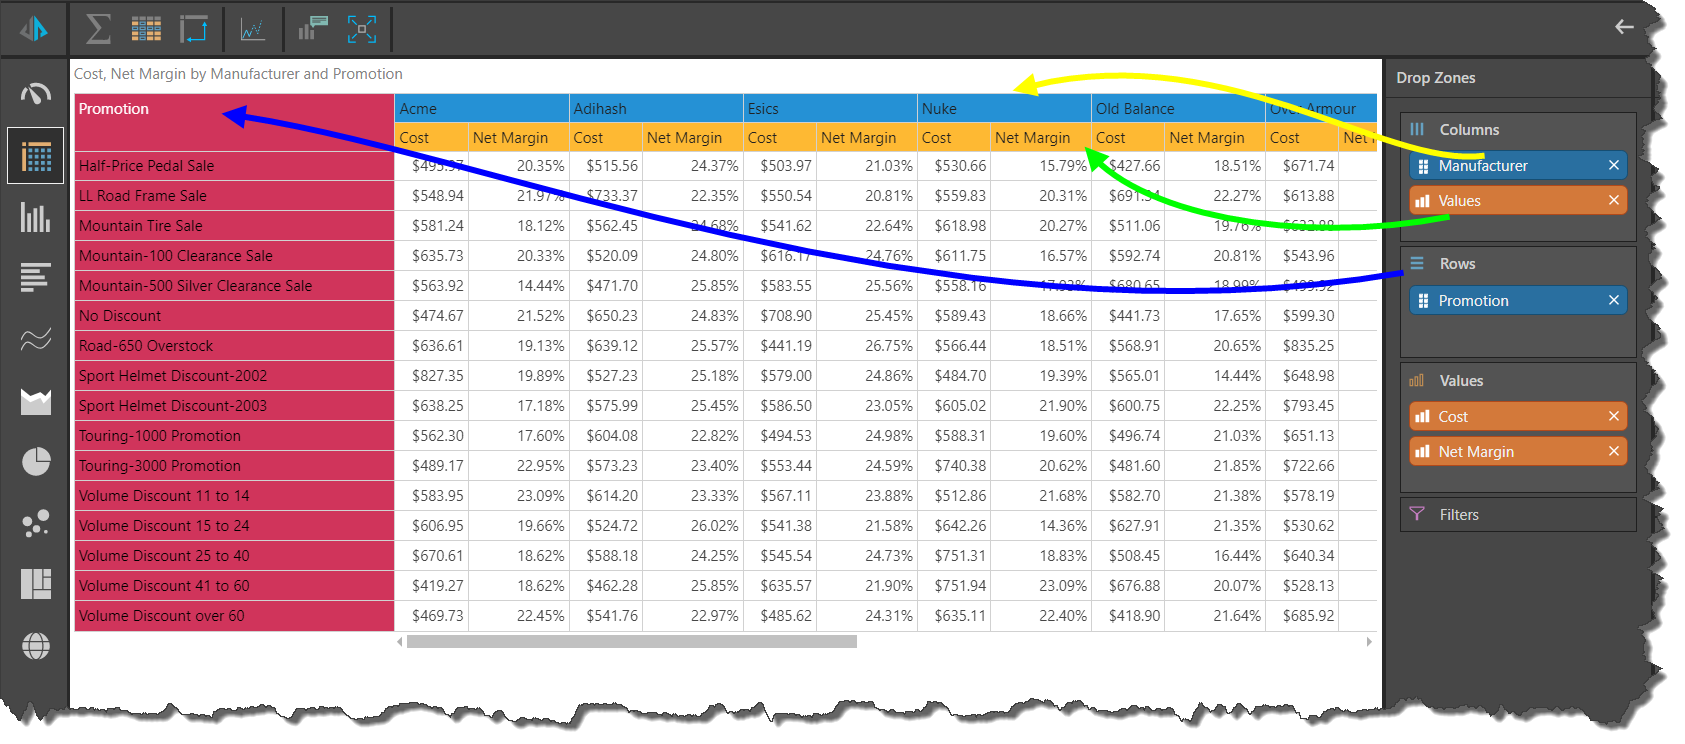Select the Sport Helmet Discount-2002 row

point(234,376)
